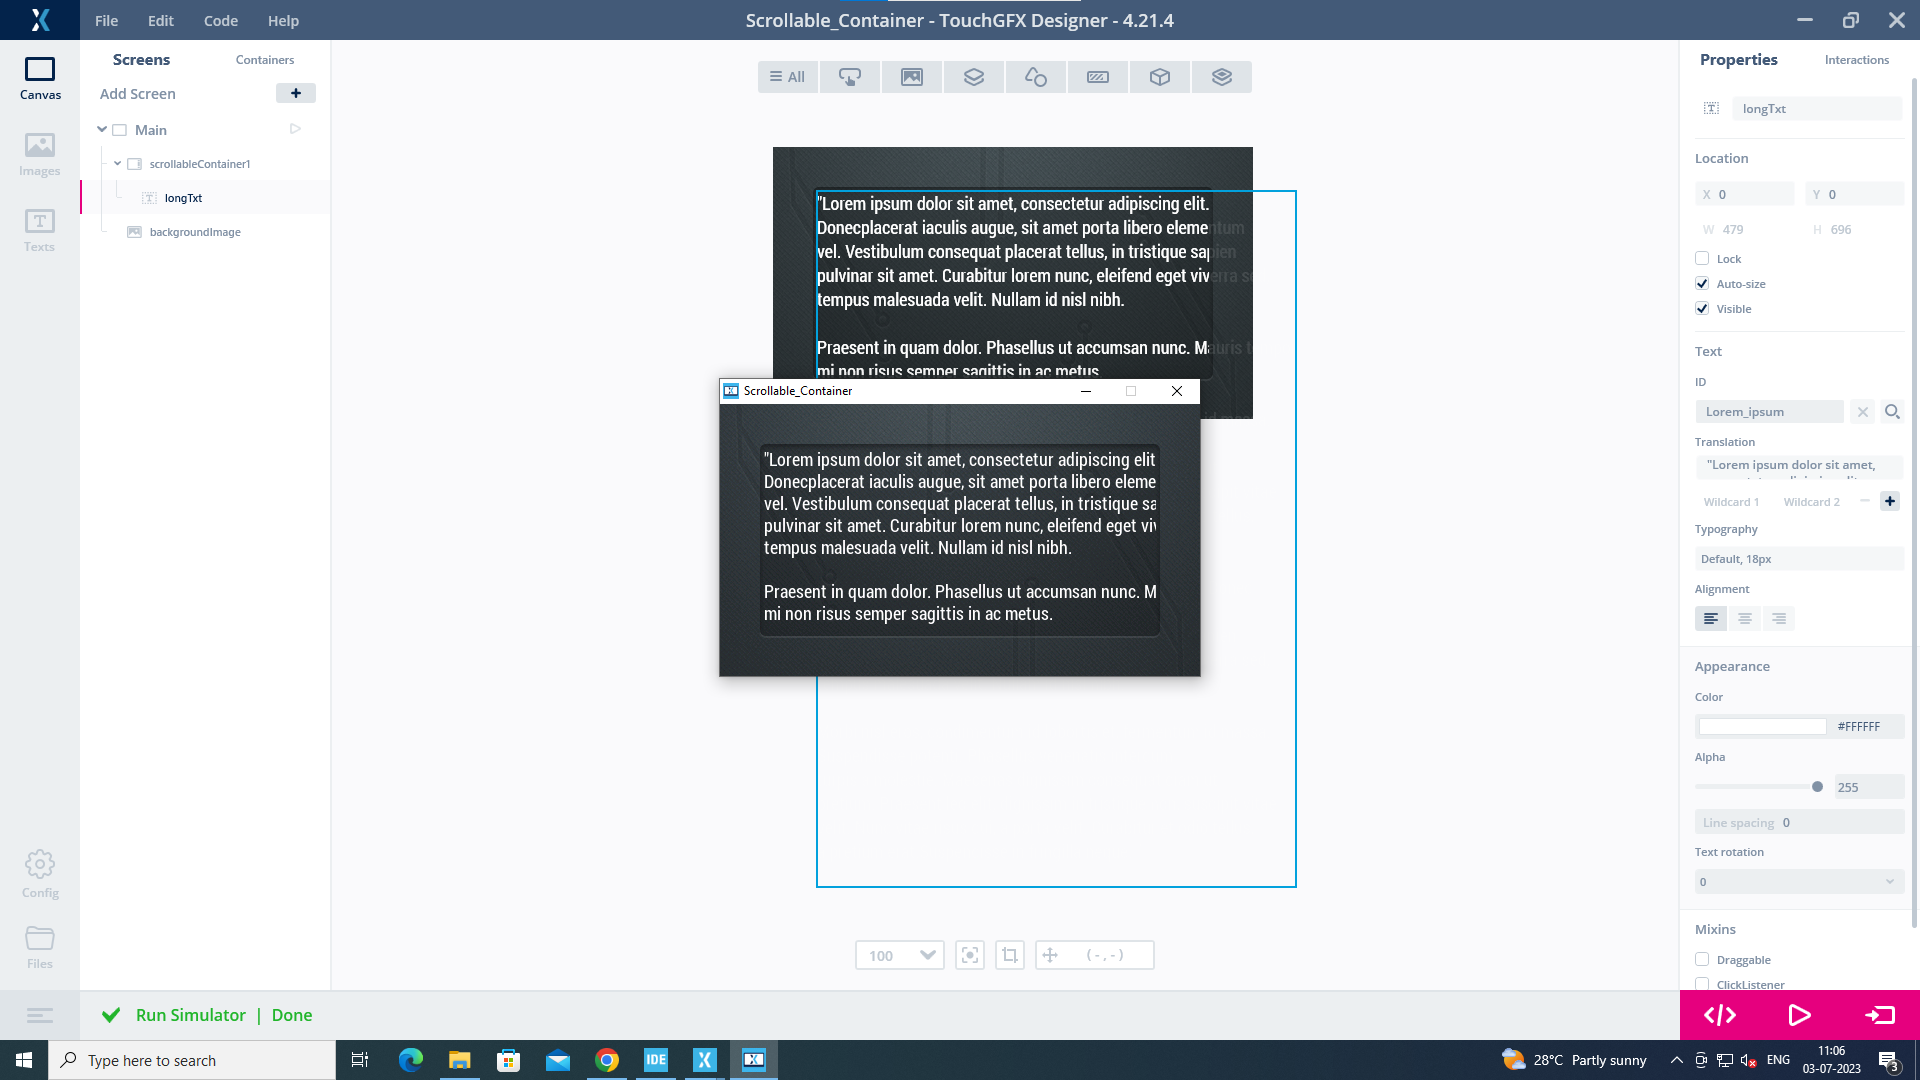
Task: Open the Code menu
Action: pyautogui.click(x=220, y=20)
